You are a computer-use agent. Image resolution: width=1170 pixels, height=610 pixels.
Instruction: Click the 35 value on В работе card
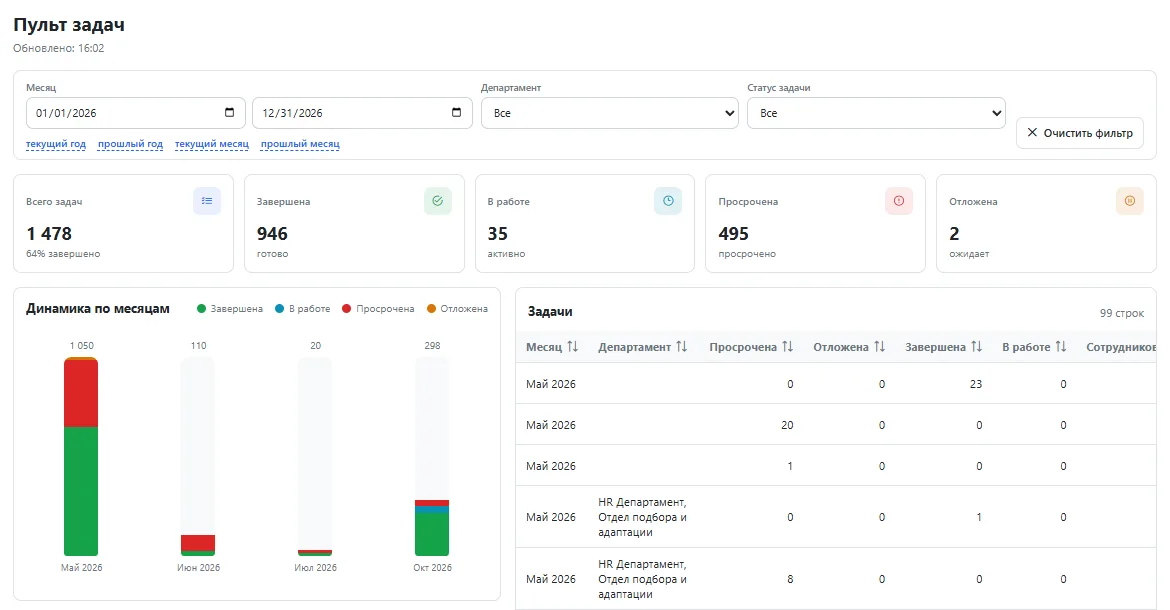coord(498,233)
